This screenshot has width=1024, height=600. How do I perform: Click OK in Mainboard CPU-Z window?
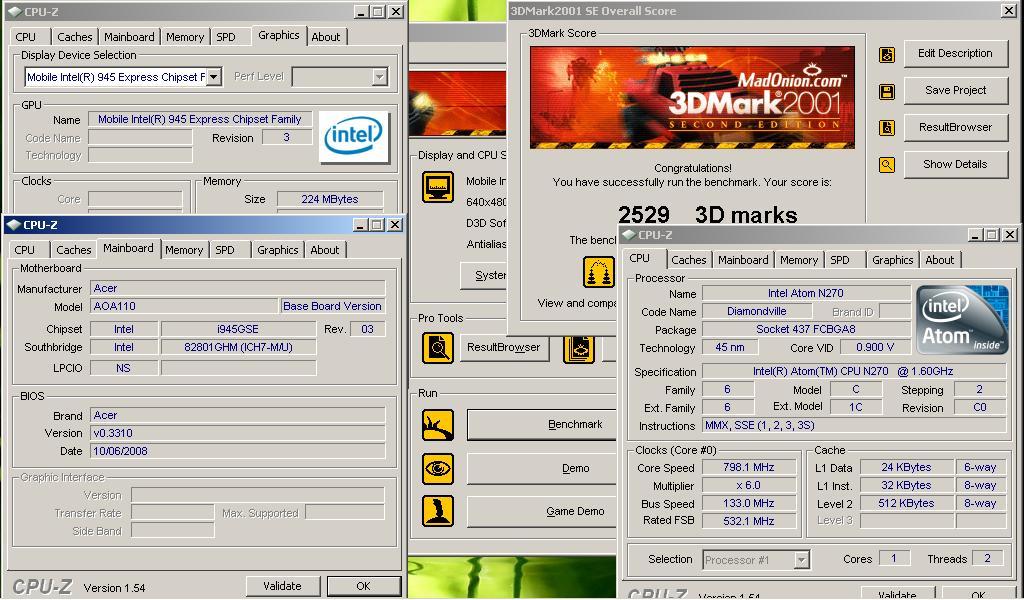pyautogui.click(x=364, y=586)
